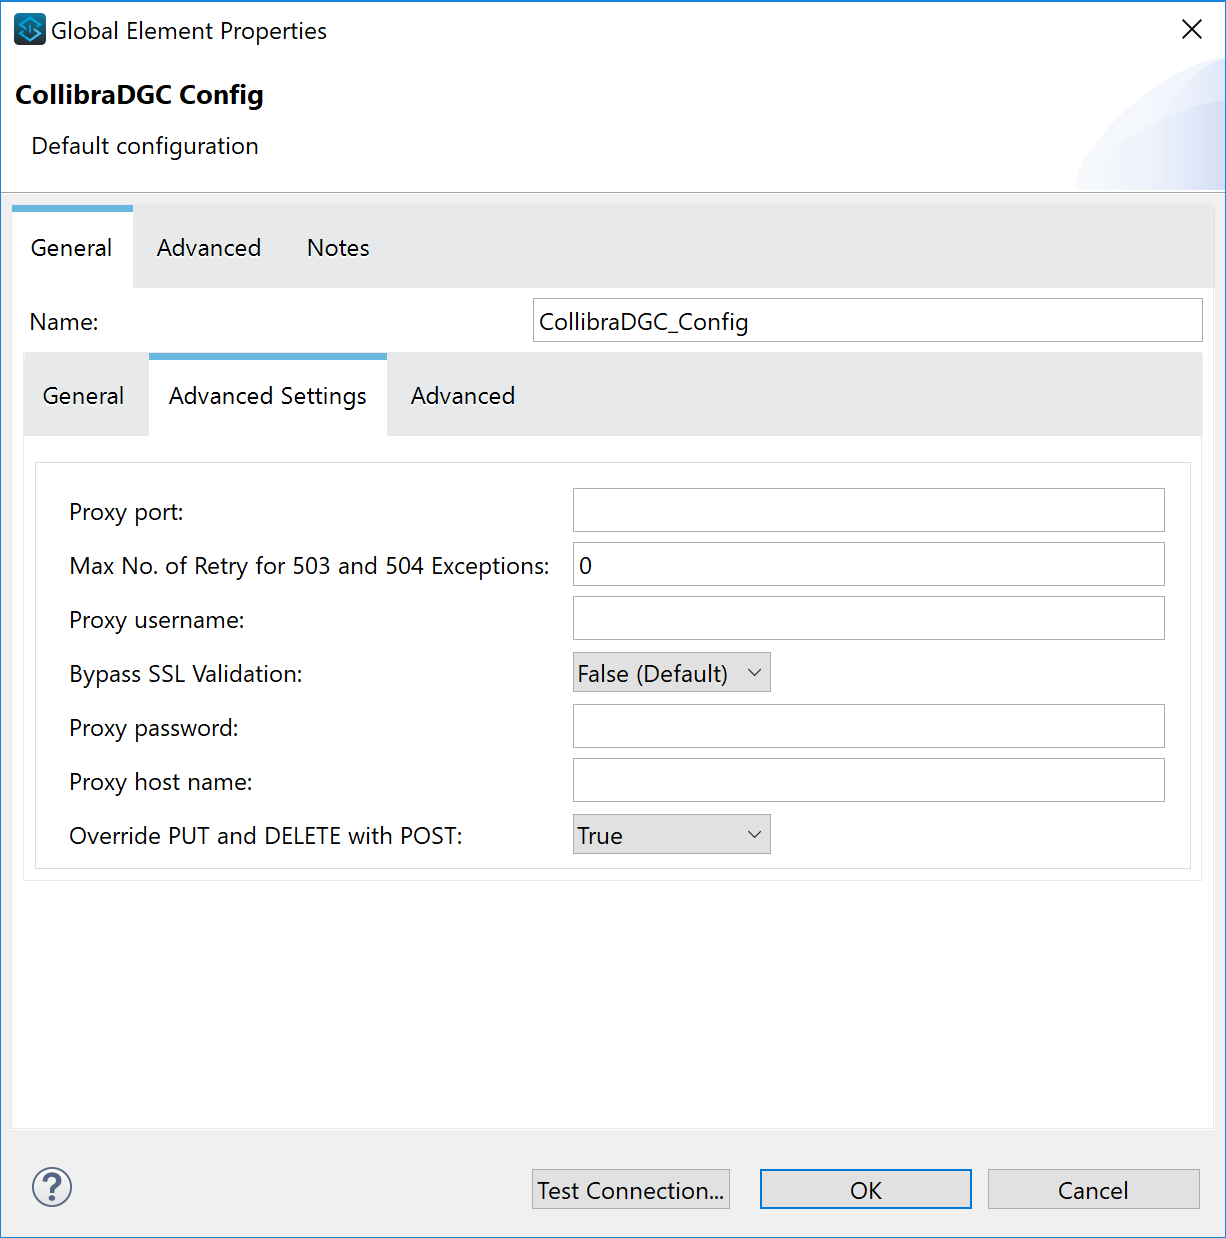Click the Max No. of Retry label

[309, 566]
